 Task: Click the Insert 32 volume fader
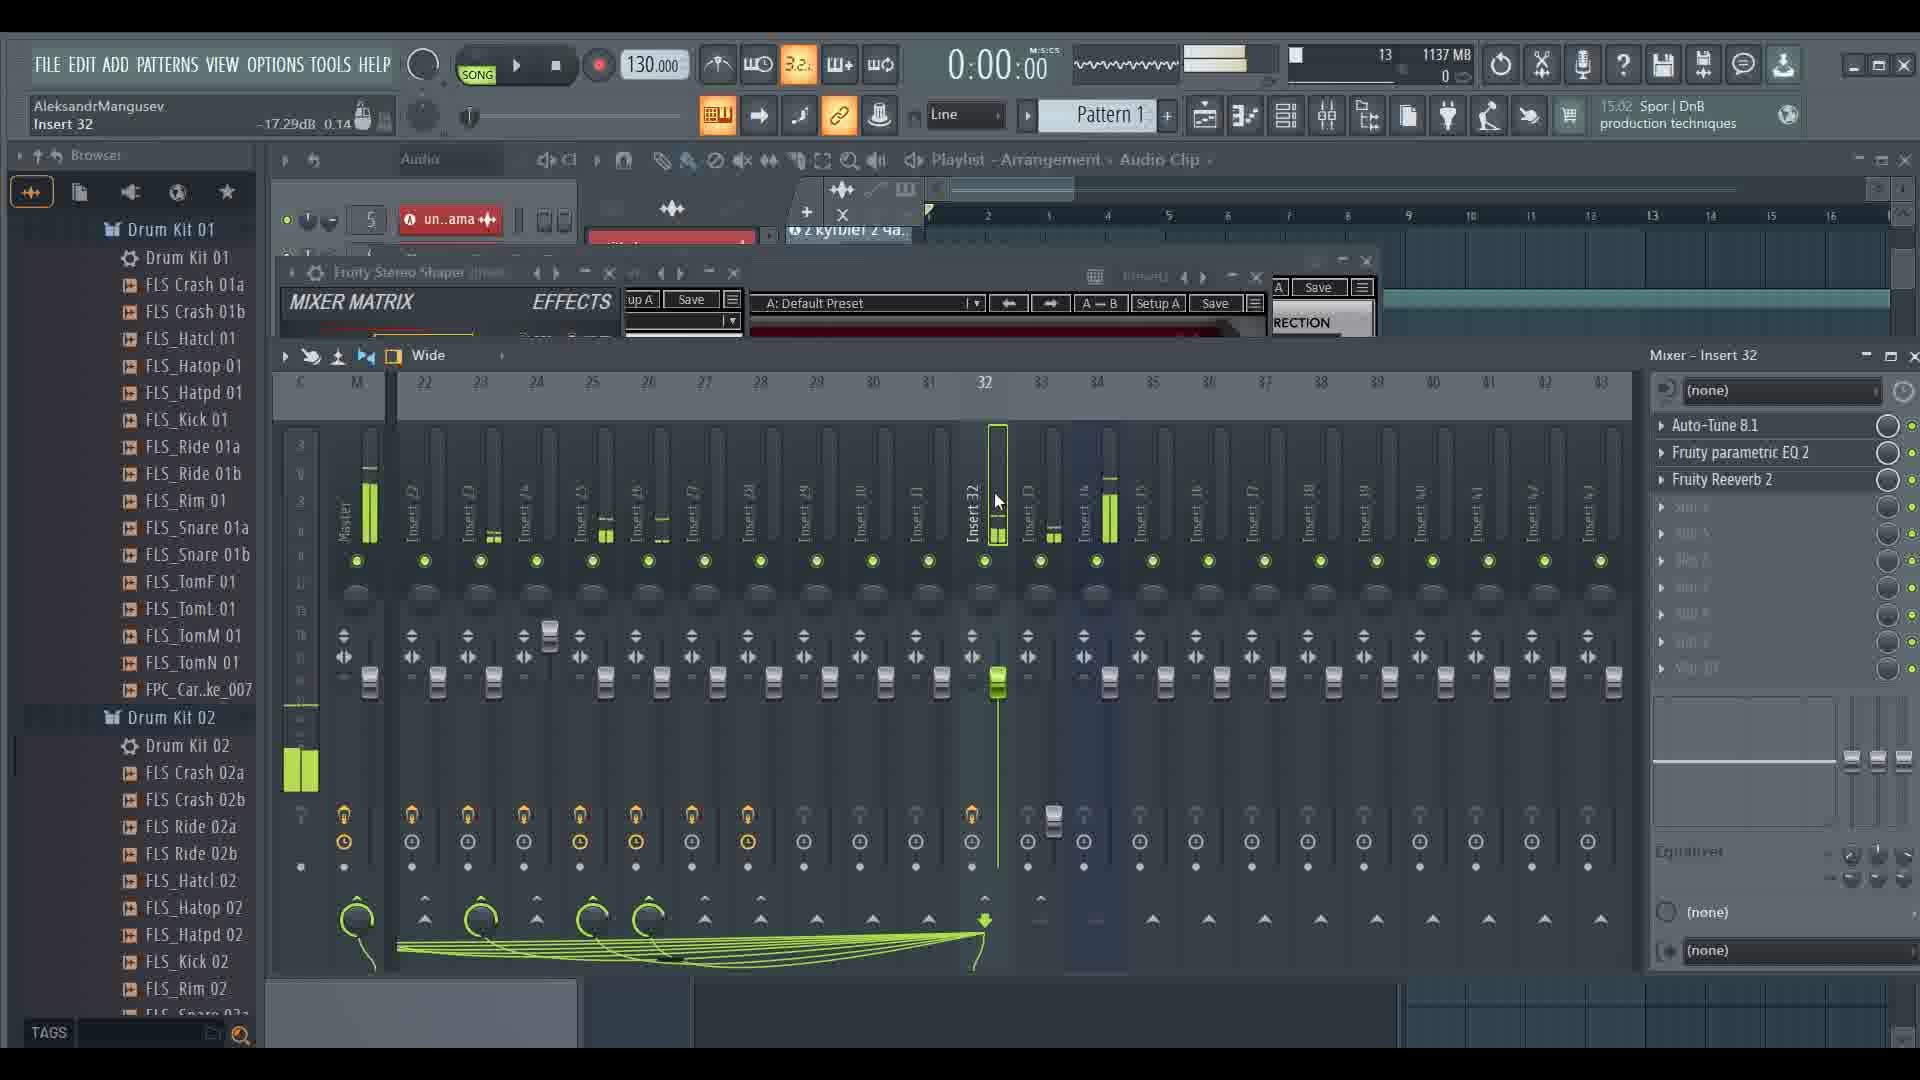[x=997, y=683]
